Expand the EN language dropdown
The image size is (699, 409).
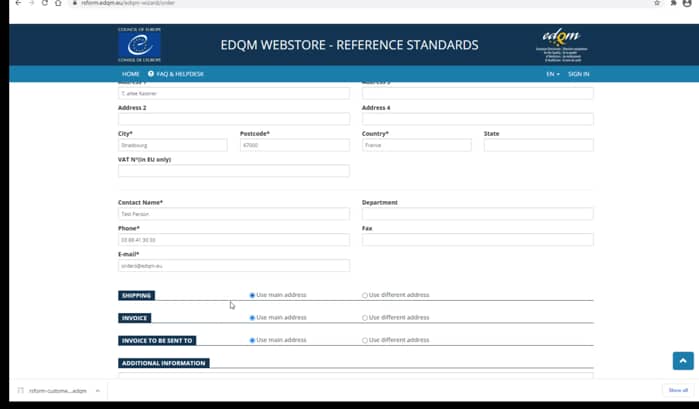tap(553, 74)
